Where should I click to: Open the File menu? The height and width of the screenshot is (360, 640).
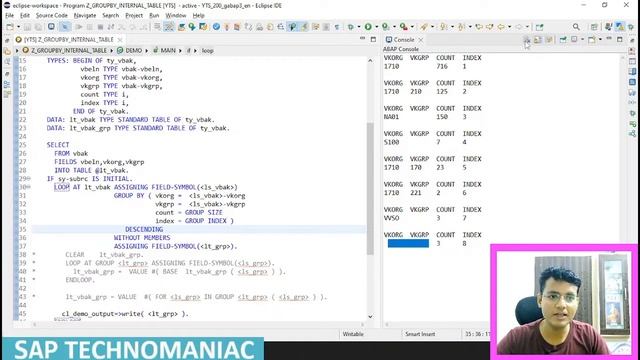pyautogui.click(x=9, y=16)
